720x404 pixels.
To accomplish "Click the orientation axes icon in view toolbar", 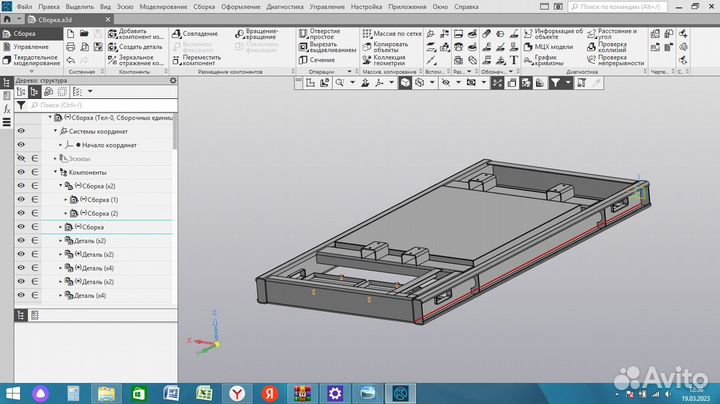I will (x=379, y=83).
